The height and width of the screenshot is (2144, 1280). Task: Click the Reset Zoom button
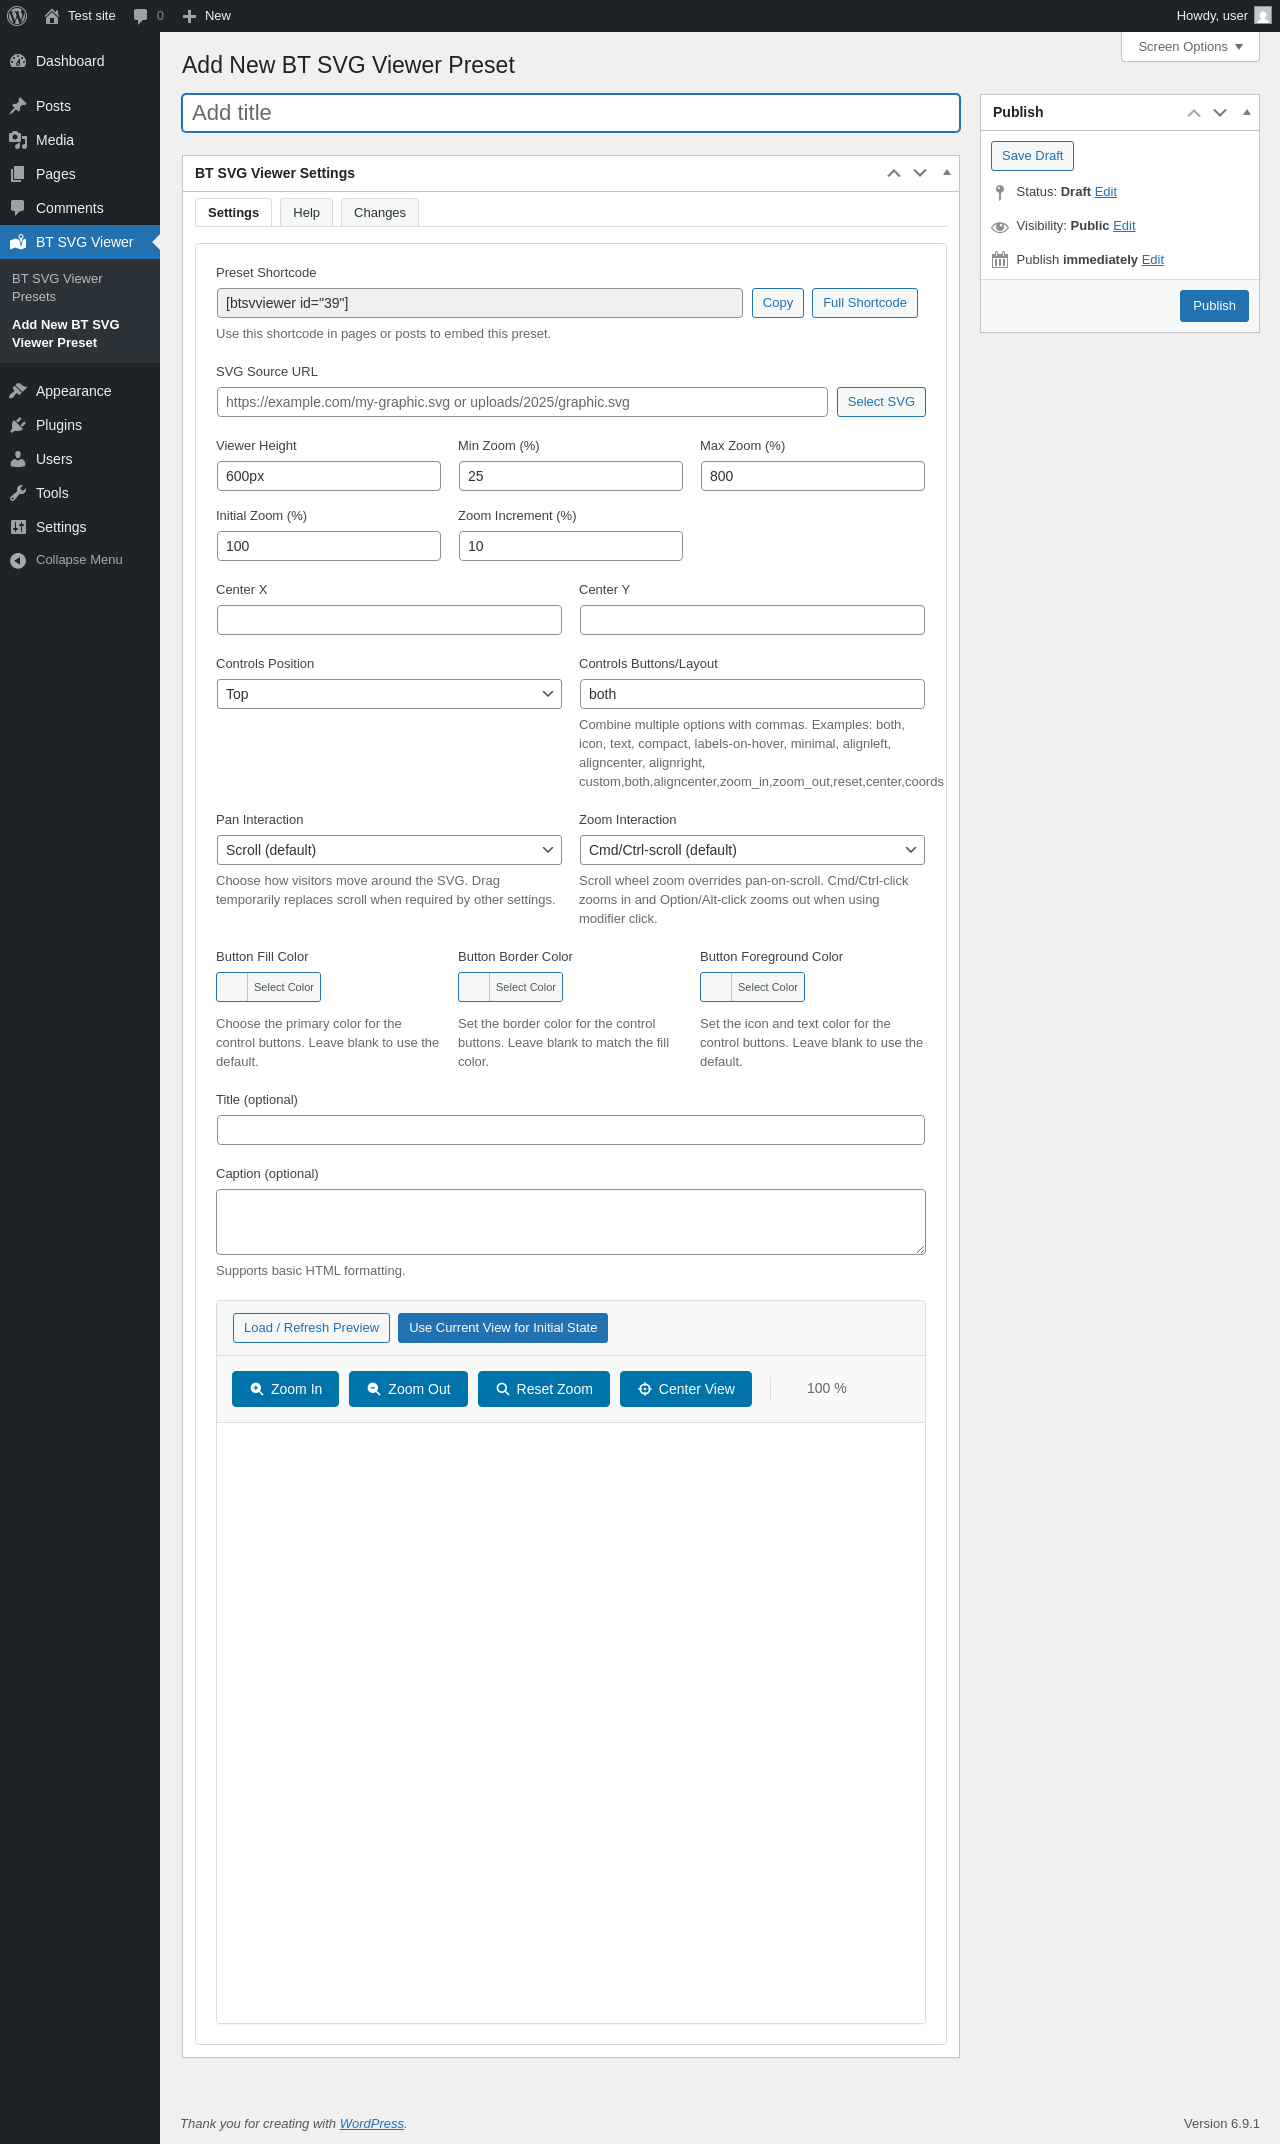click(x=544, y=1389)
